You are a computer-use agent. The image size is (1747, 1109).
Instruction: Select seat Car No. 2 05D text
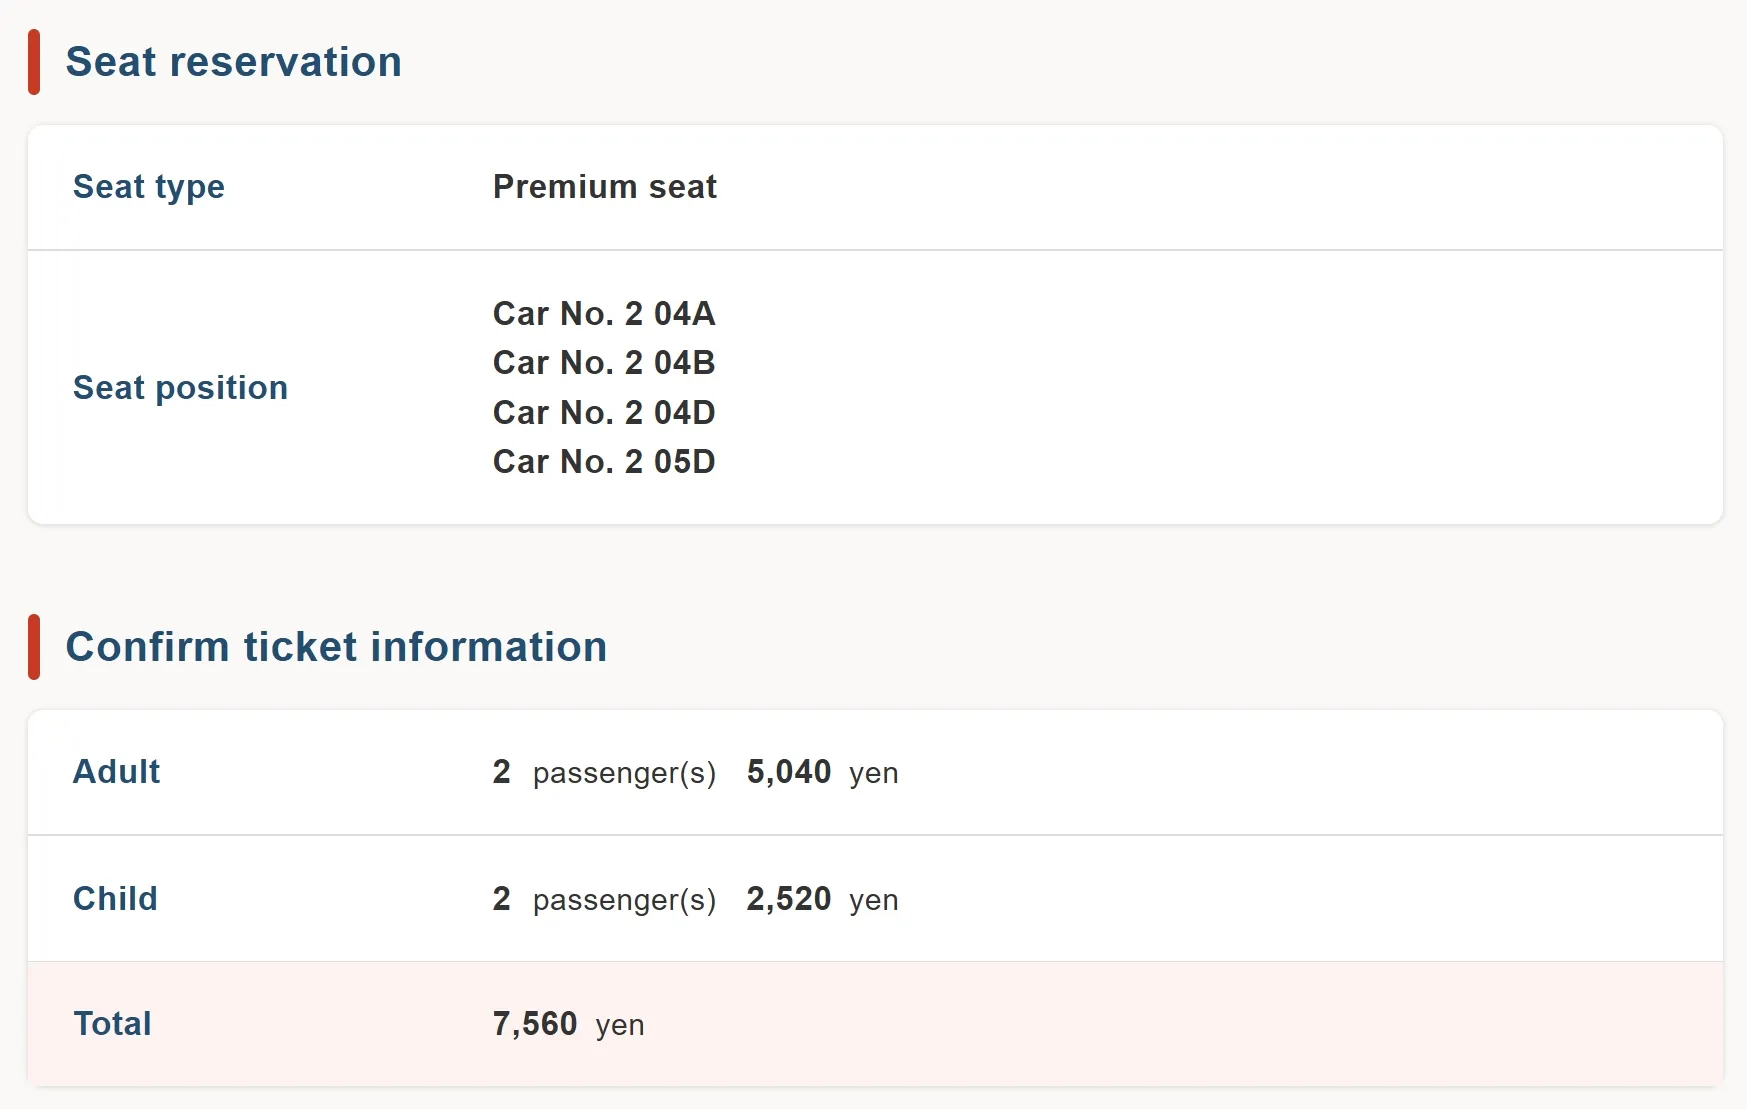[x=604, y=462]
